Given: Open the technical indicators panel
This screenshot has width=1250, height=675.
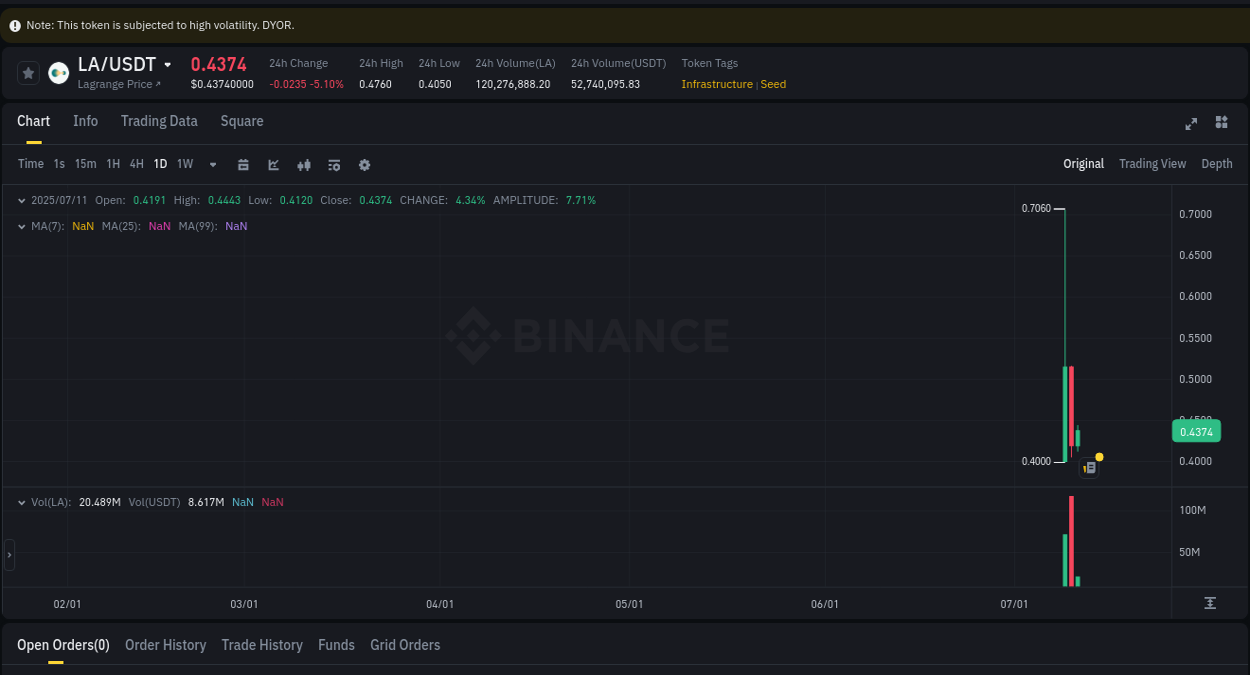Looking at the screenshot, I should tap(334, 164).
